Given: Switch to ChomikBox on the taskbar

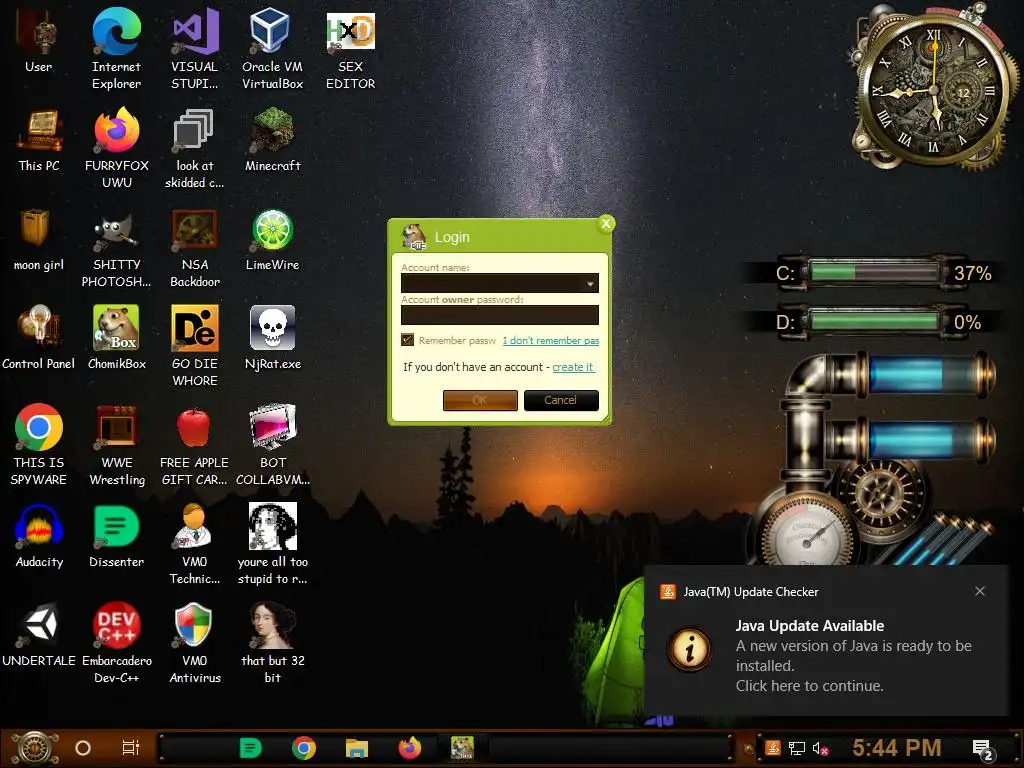Looking at the screenshot, I should click(x=462, y=748).
